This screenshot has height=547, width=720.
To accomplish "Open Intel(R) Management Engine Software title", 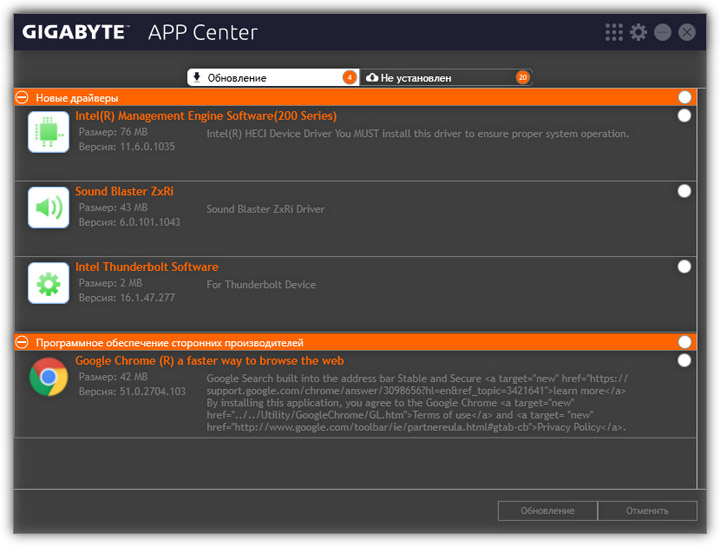I will click(x=206, y=116).
